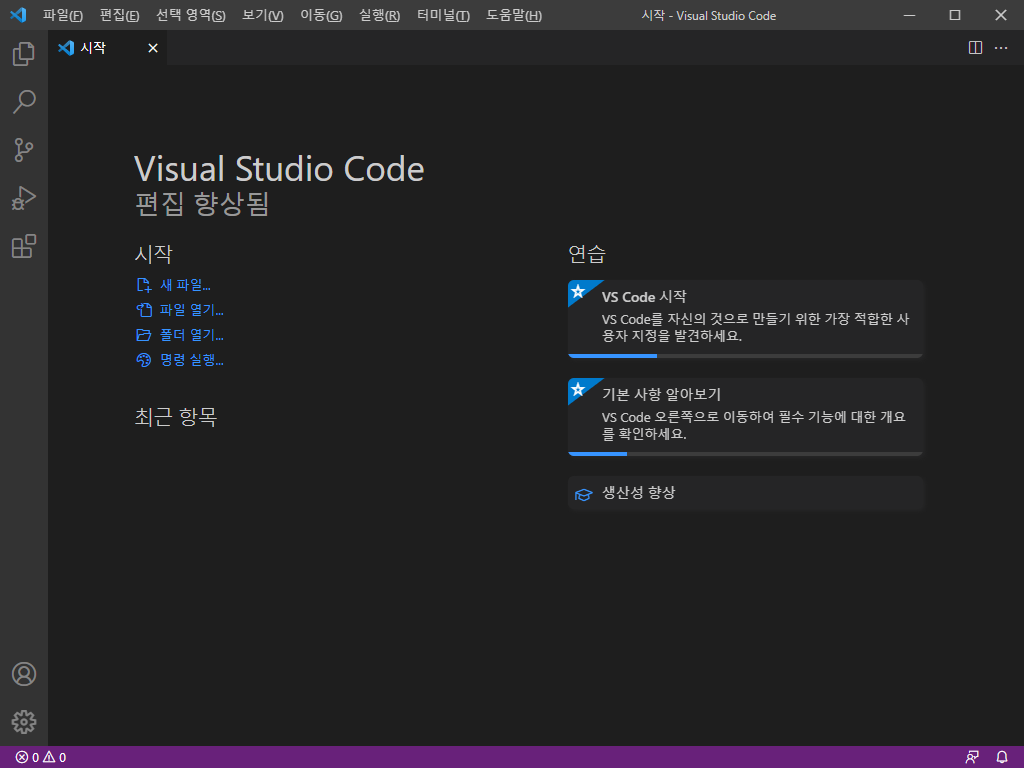Click the feedback icon in status bar

[x=972, y=757]
